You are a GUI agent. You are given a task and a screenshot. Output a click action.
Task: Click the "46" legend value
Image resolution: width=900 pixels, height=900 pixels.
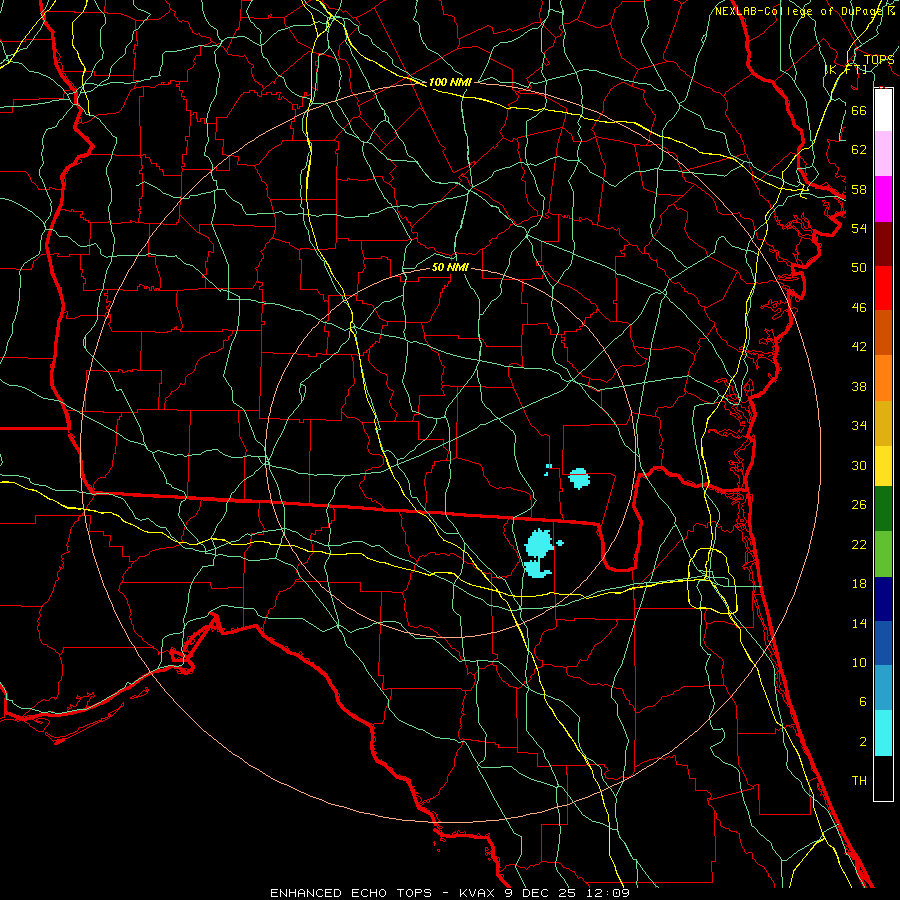[x=859, y=308]
